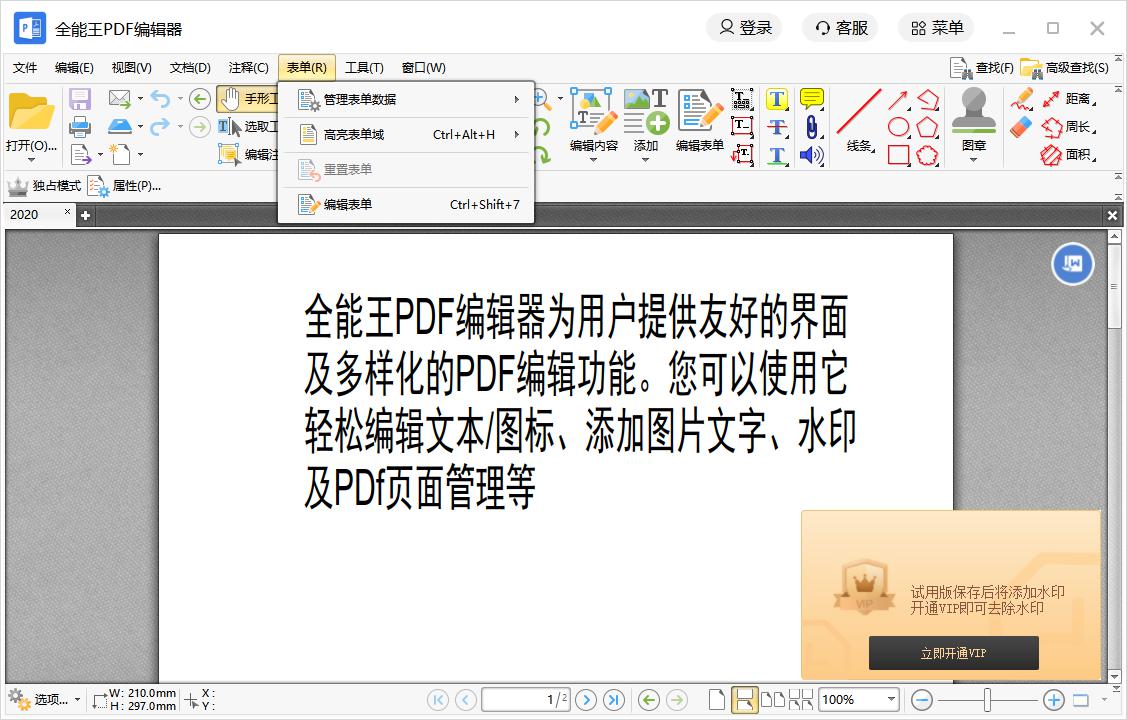Open the zoom percentage dropdown showing 100%
Screen dimensions: 1127x720
coord(890,700)
